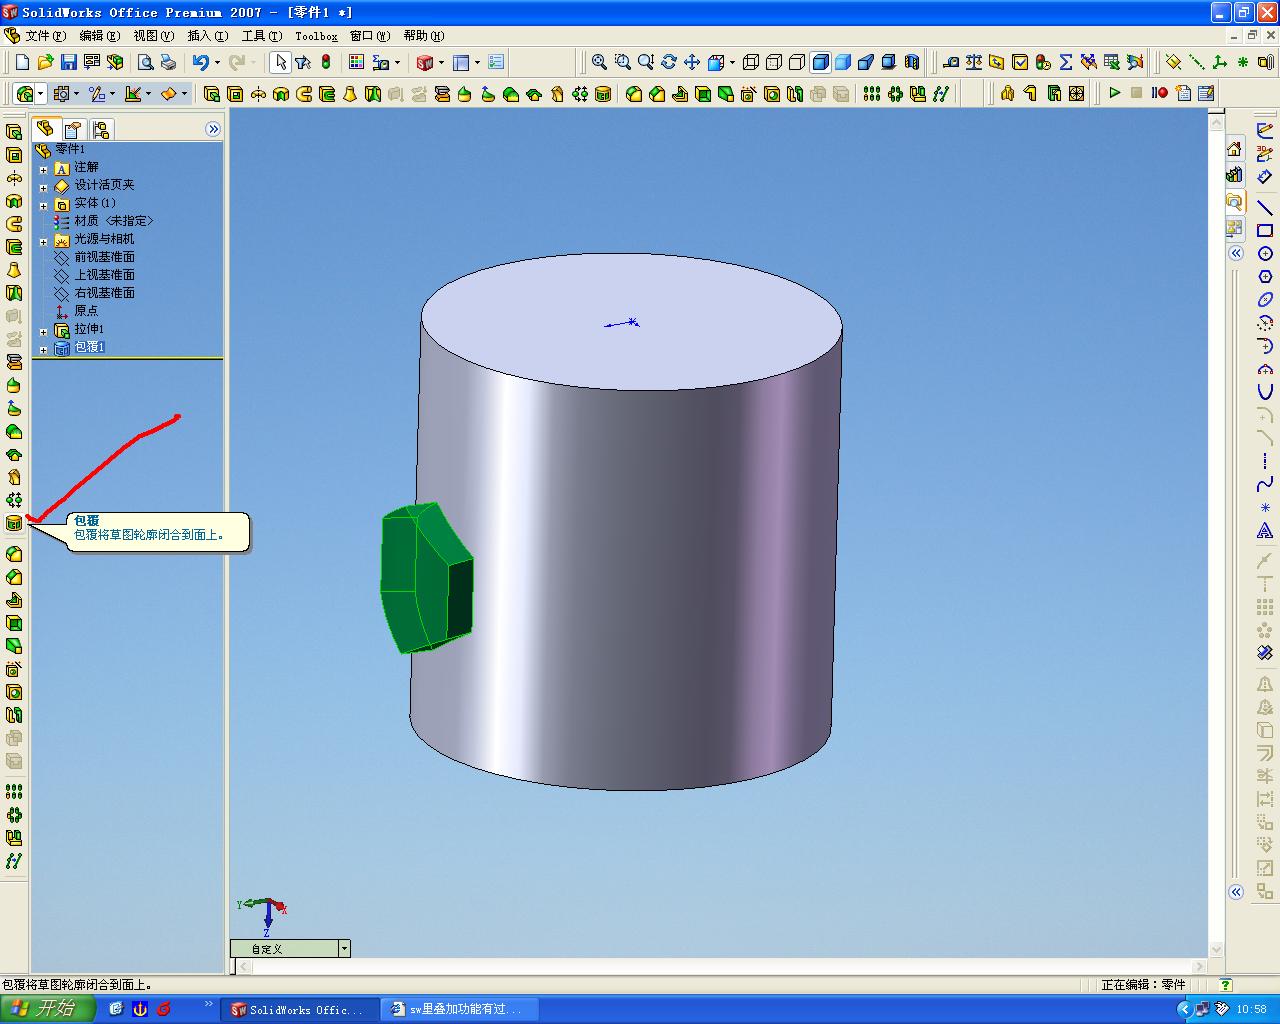
Task: Select the Spline sketch tool
Action: 1265,484
